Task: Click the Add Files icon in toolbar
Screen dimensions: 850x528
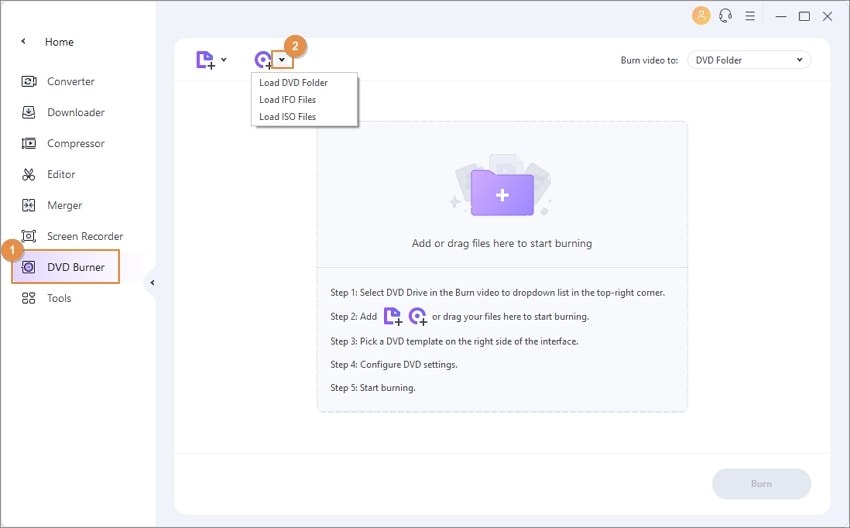Action: 205,60
